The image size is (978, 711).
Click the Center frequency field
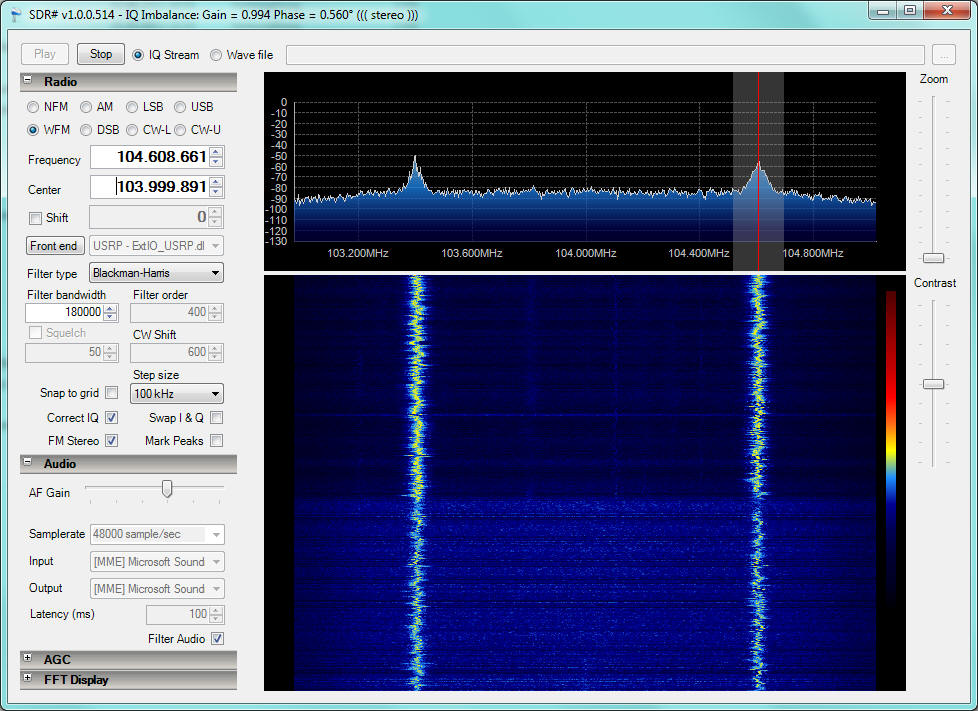(150, 186)
